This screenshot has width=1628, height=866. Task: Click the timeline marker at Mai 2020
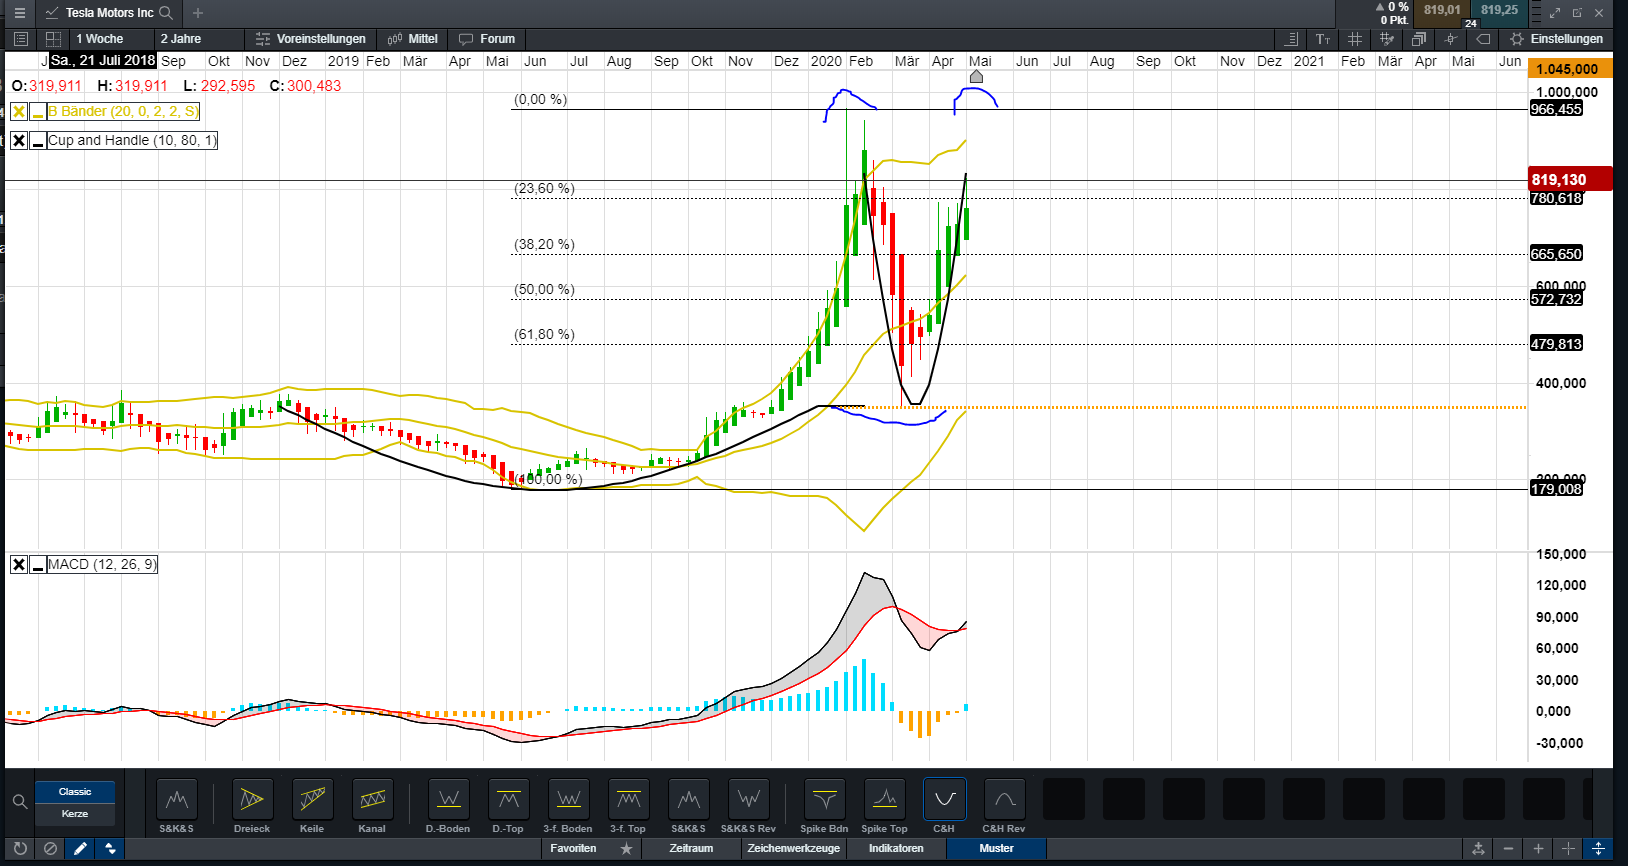point(976,77)
